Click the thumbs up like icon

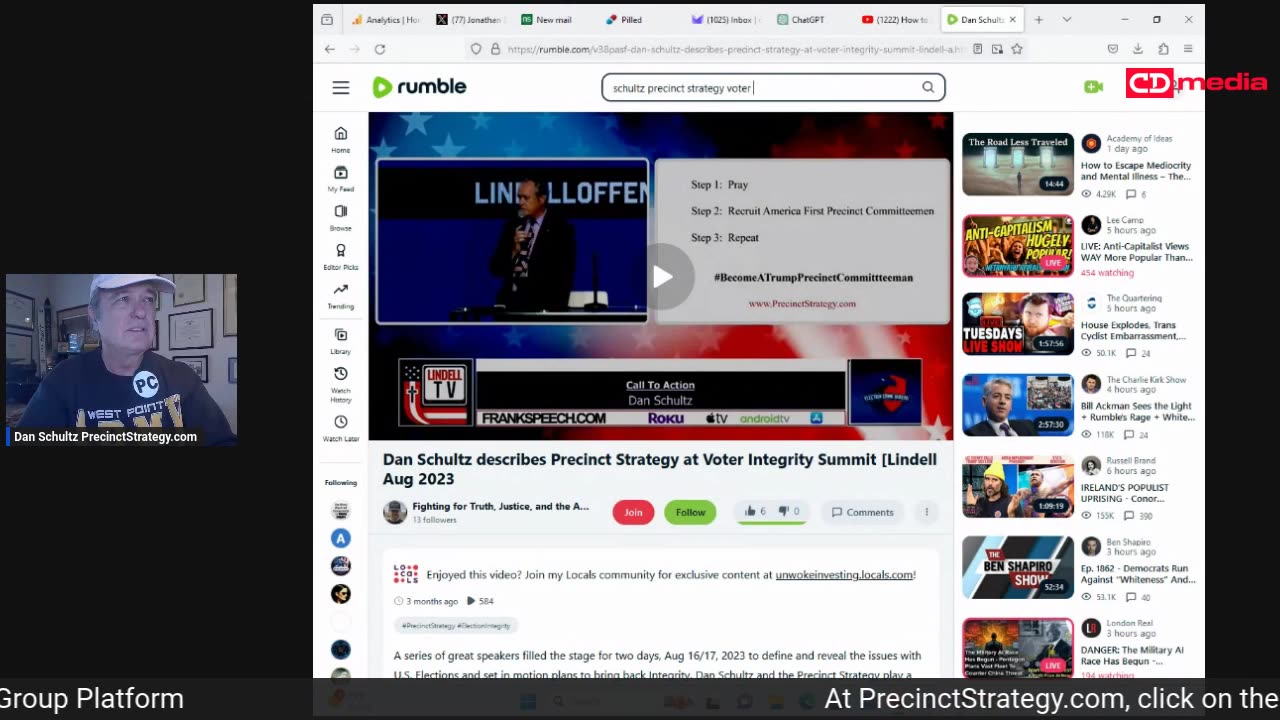pyautogui.click(x=750, y=512)
